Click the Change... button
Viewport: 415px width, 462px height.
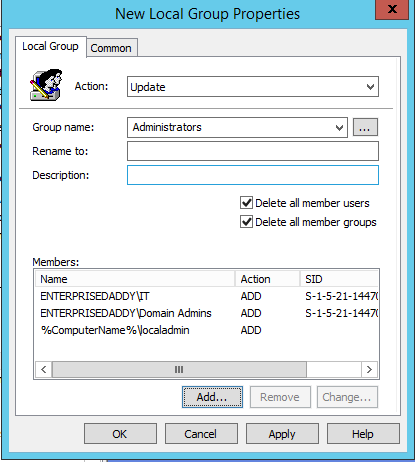tap(347, 397)
